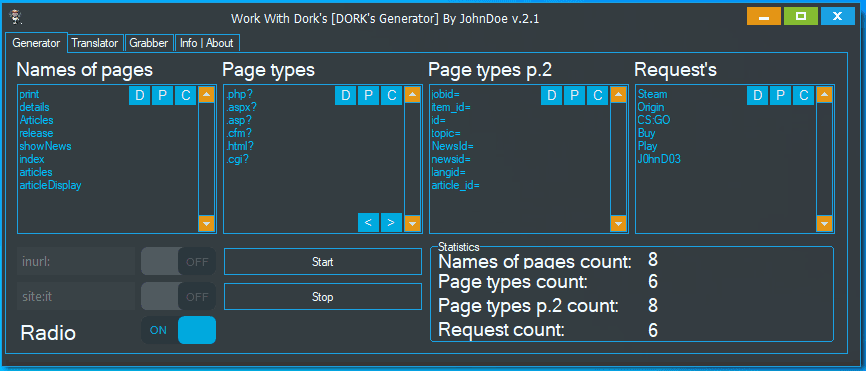This screenshot has height=371, width=866.
Task: Turn off the Radio switch
Action: click(178, 330)
